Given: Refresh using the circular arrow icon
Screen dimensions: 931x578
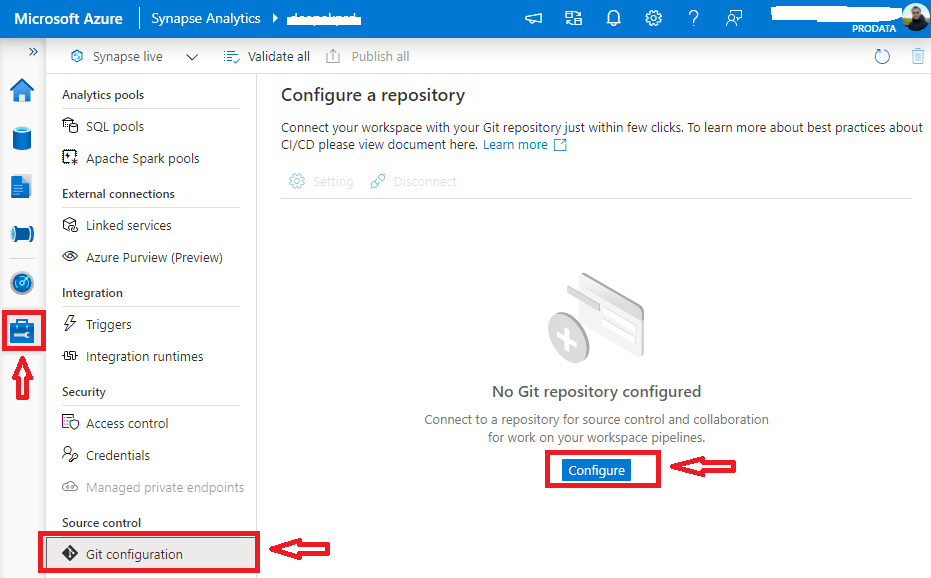Looking at the screenshot, I should pyautogui.click(x=881, y=57).
